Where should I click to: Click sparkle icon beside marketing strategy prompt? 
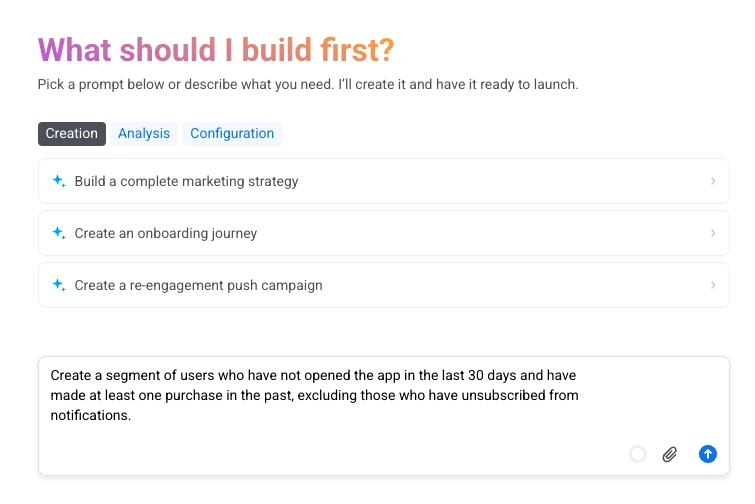[x=59, y=181]
